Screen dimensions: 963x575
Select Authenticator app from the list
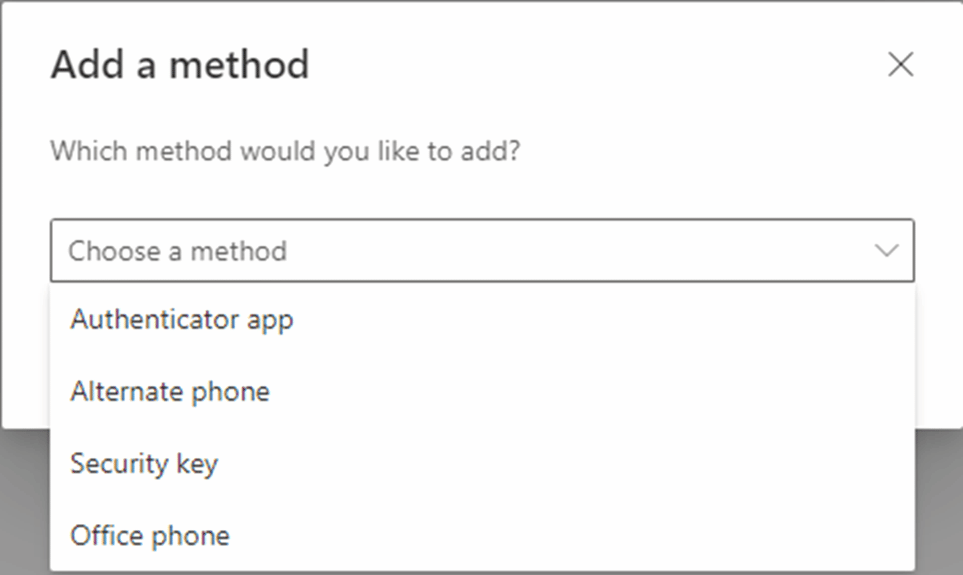[x=181, y=320]
